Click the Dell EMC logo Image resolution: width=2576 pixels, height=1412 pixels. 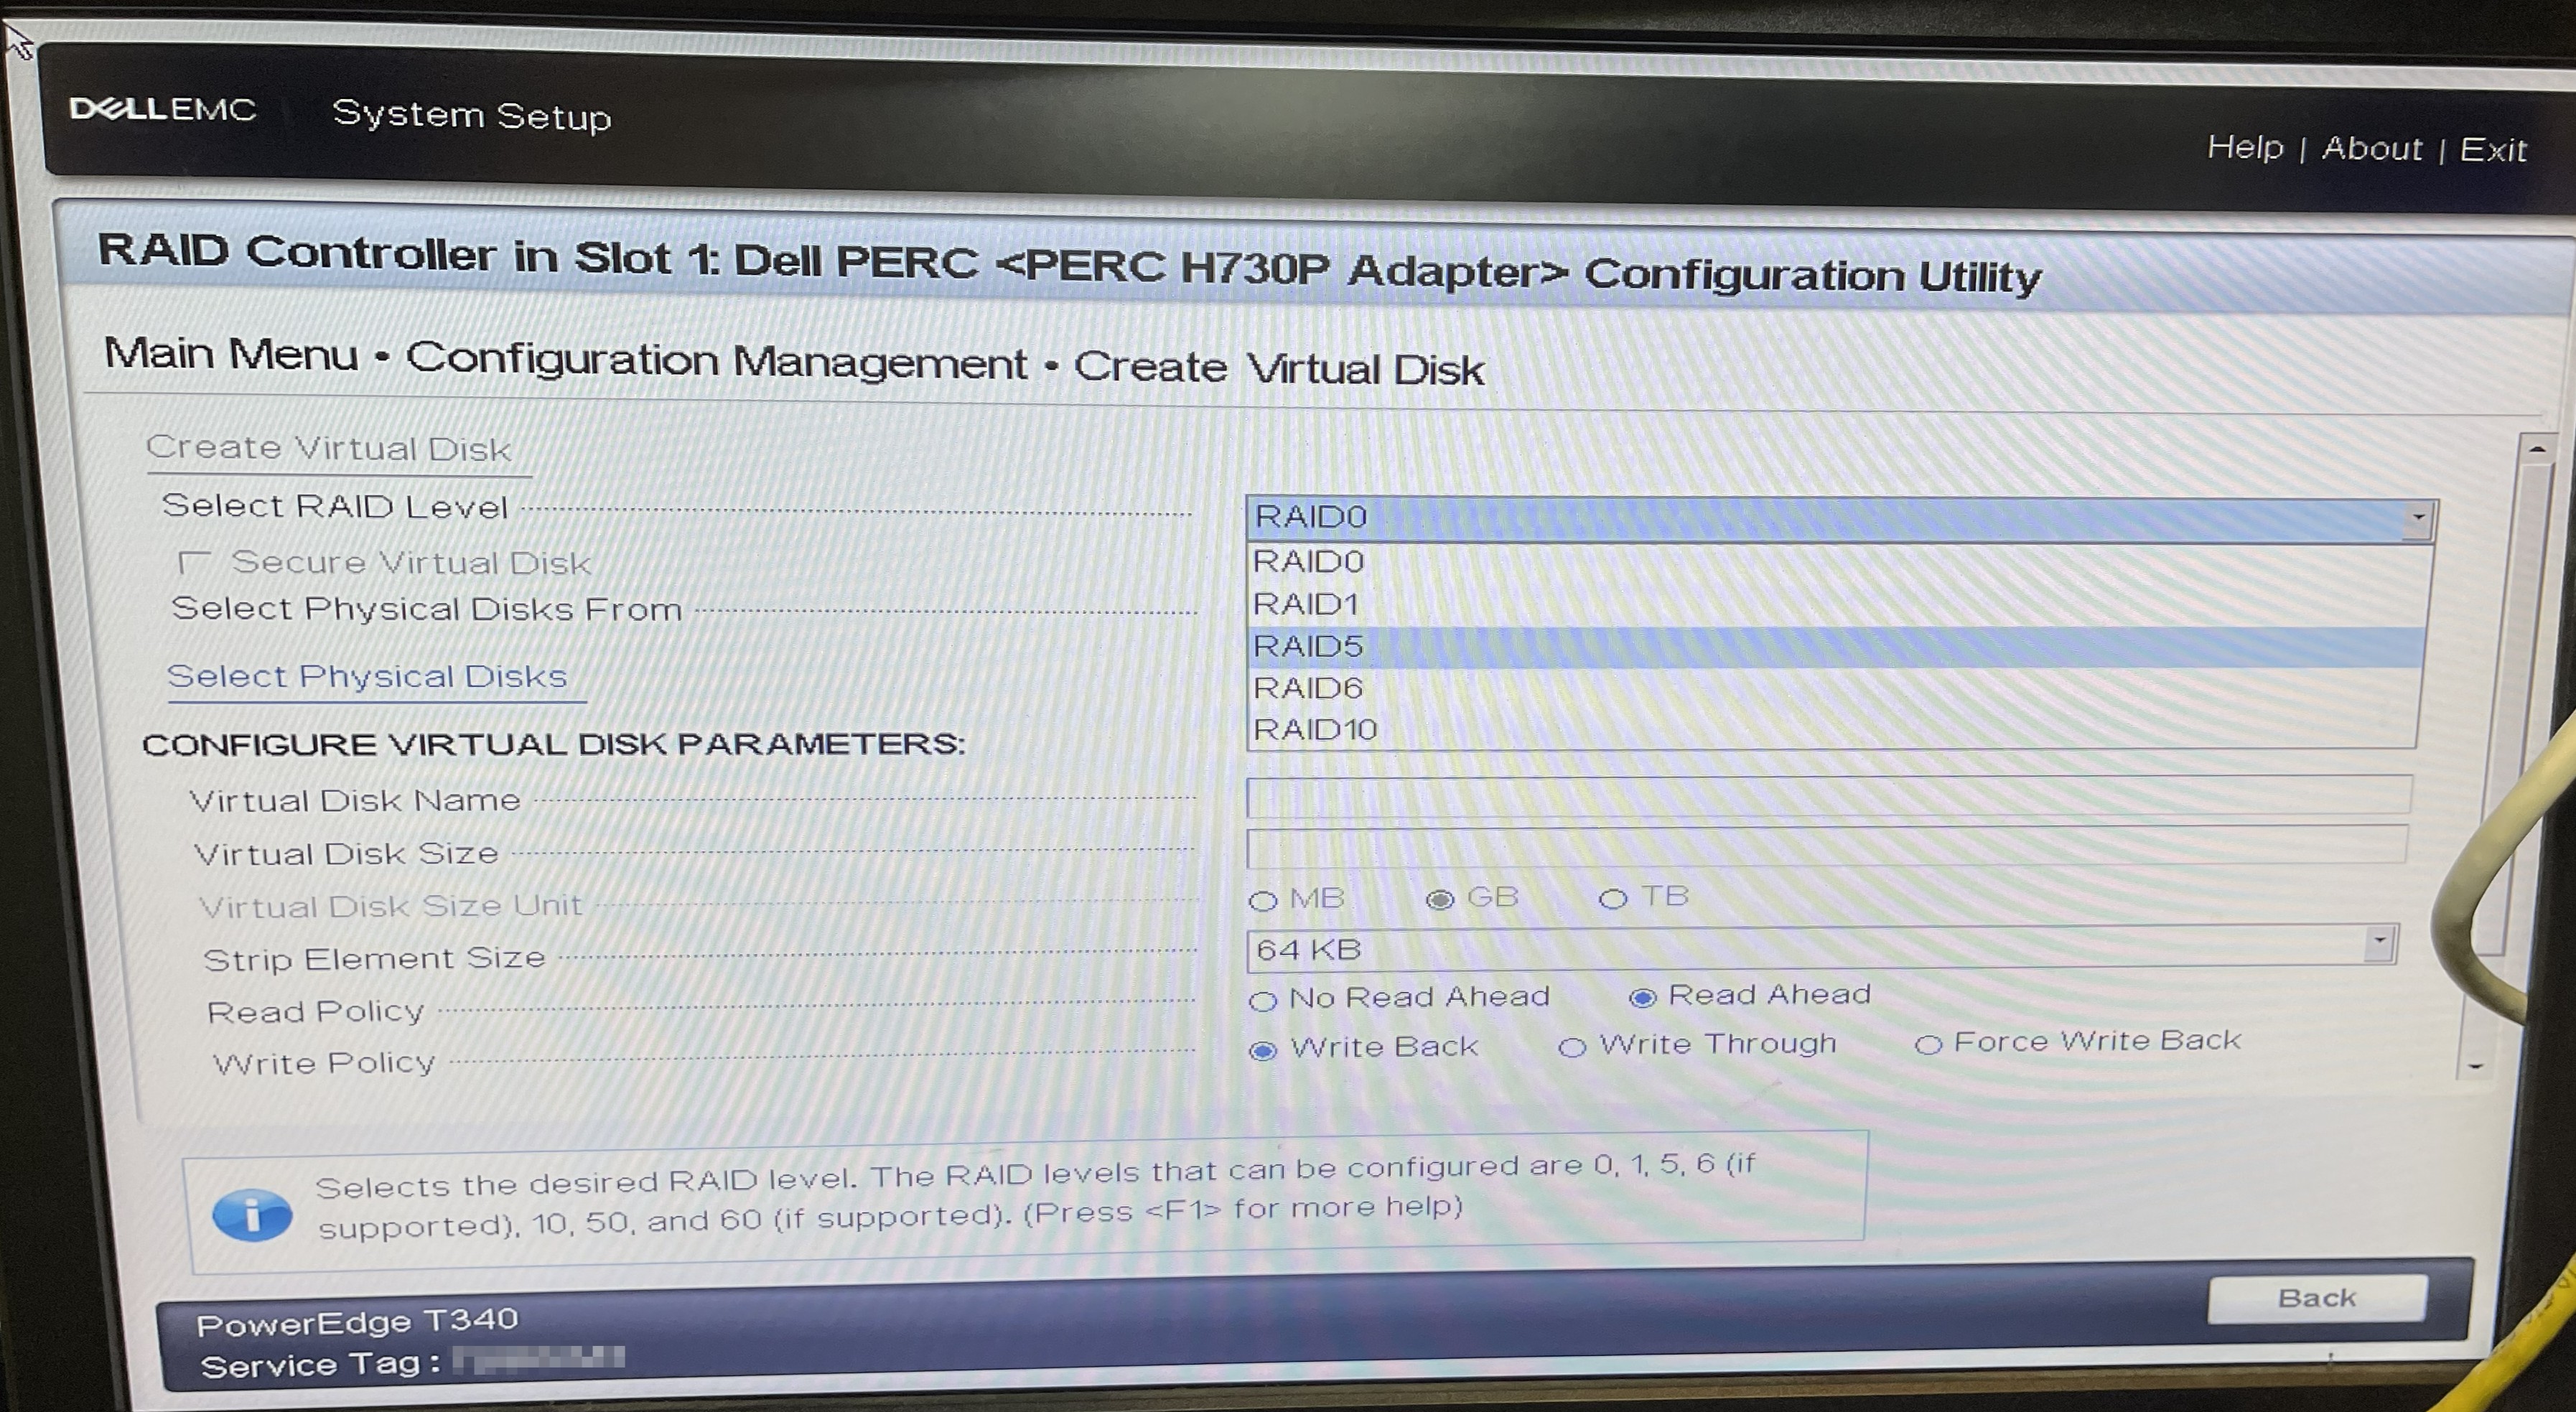[163, 108]
